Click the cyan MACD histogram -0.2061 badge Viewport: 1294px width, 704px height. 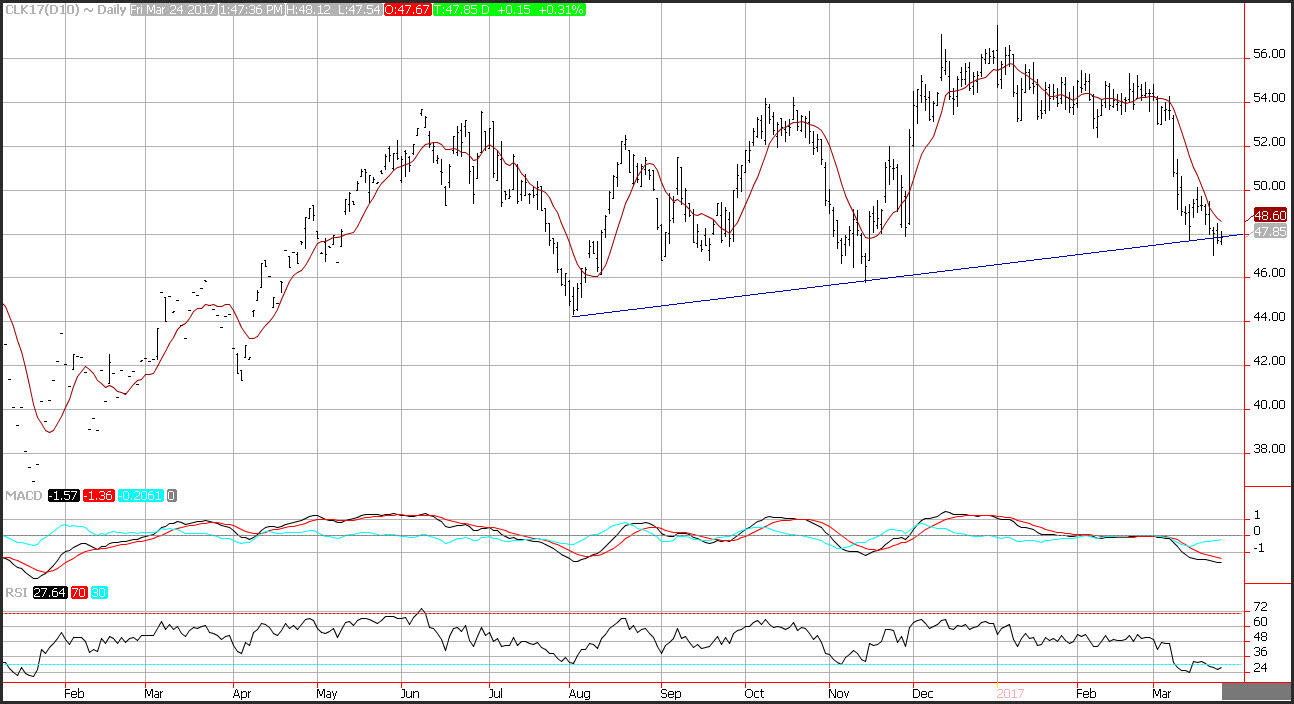(140, 496)
